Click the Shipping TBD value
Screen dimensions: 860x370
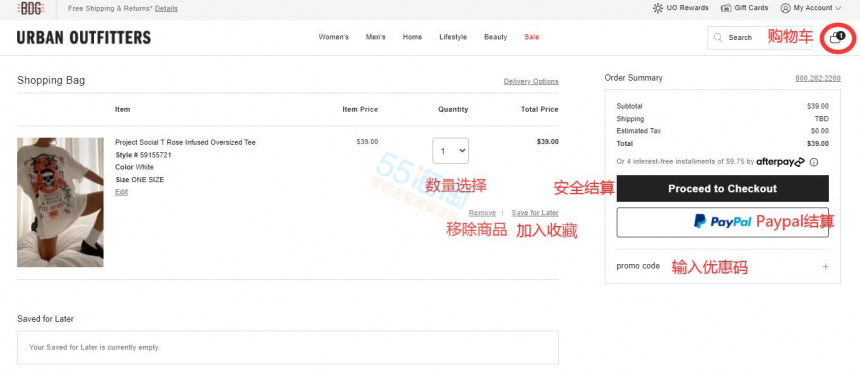[x=822, y=119]
